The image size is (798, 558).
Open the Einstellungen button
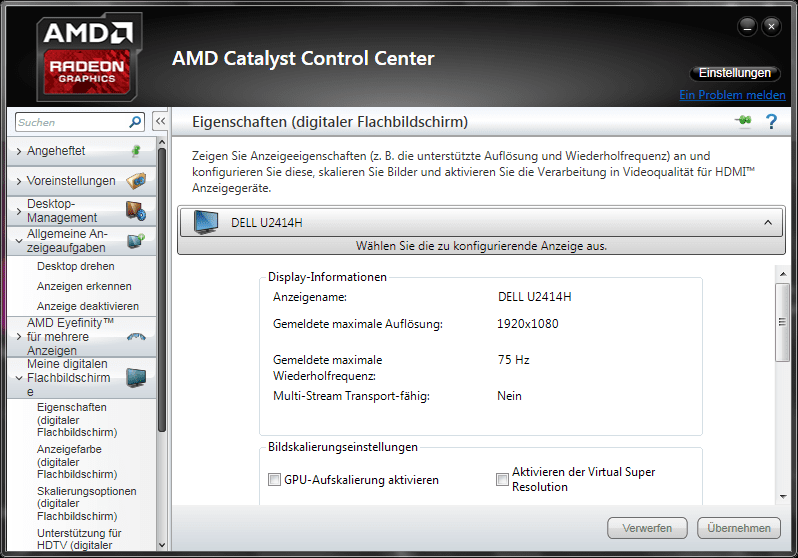pyautogui.click(x=734, y=73)
